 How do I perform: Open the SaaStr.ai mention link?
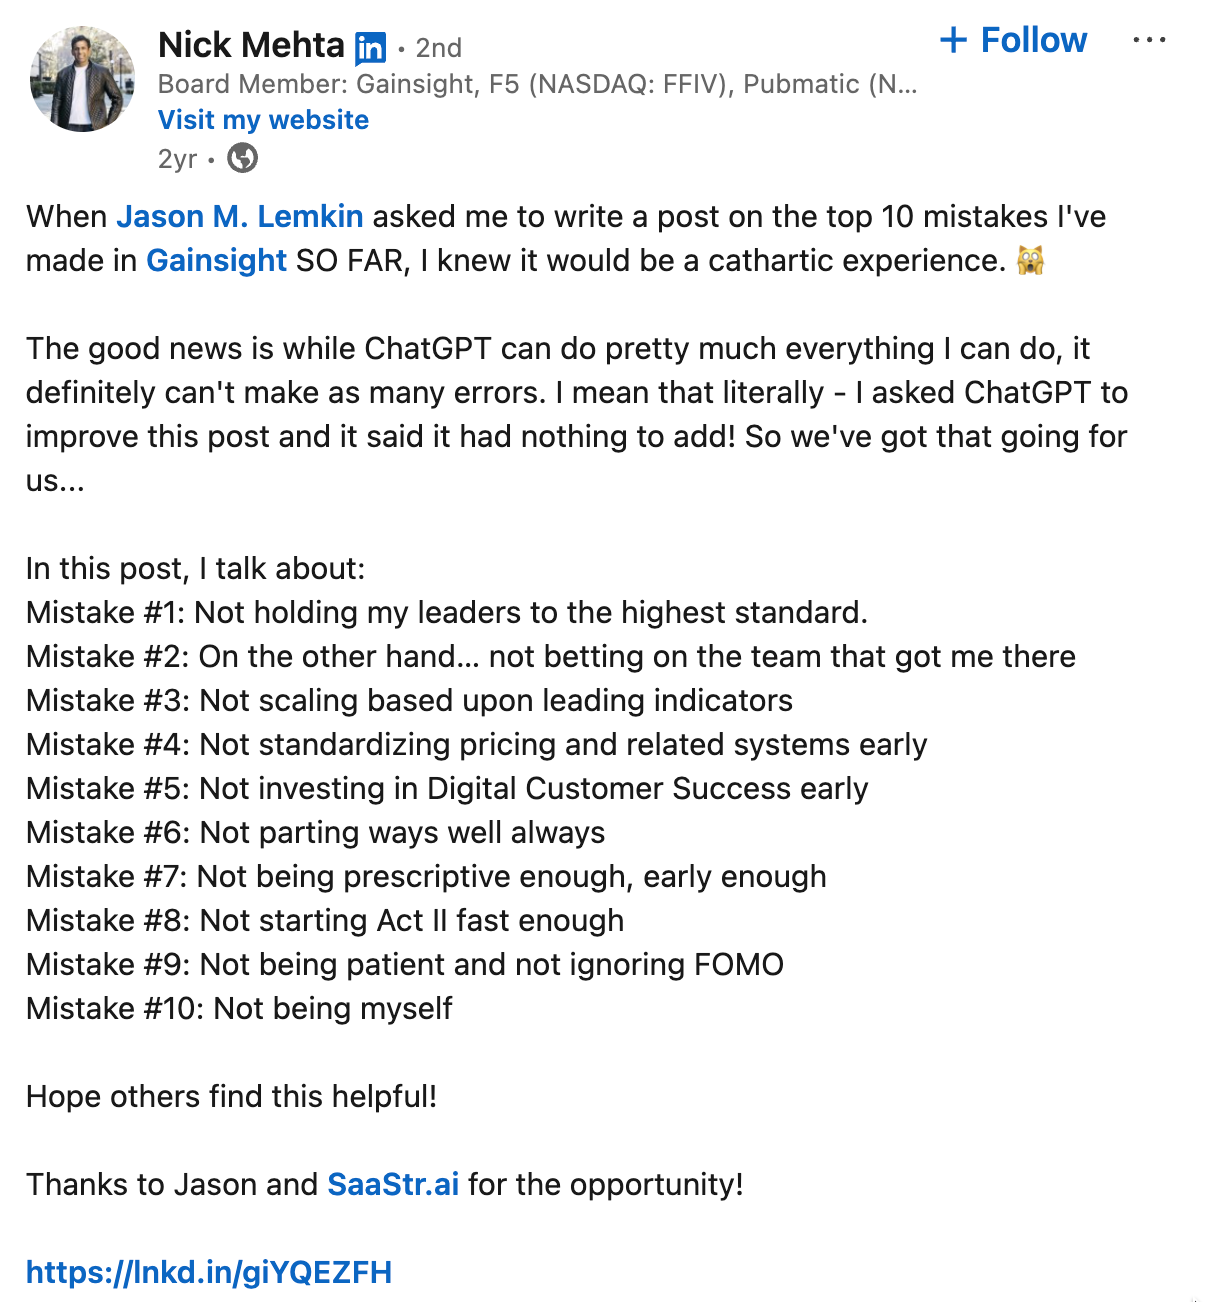(x=393, y=1184)
